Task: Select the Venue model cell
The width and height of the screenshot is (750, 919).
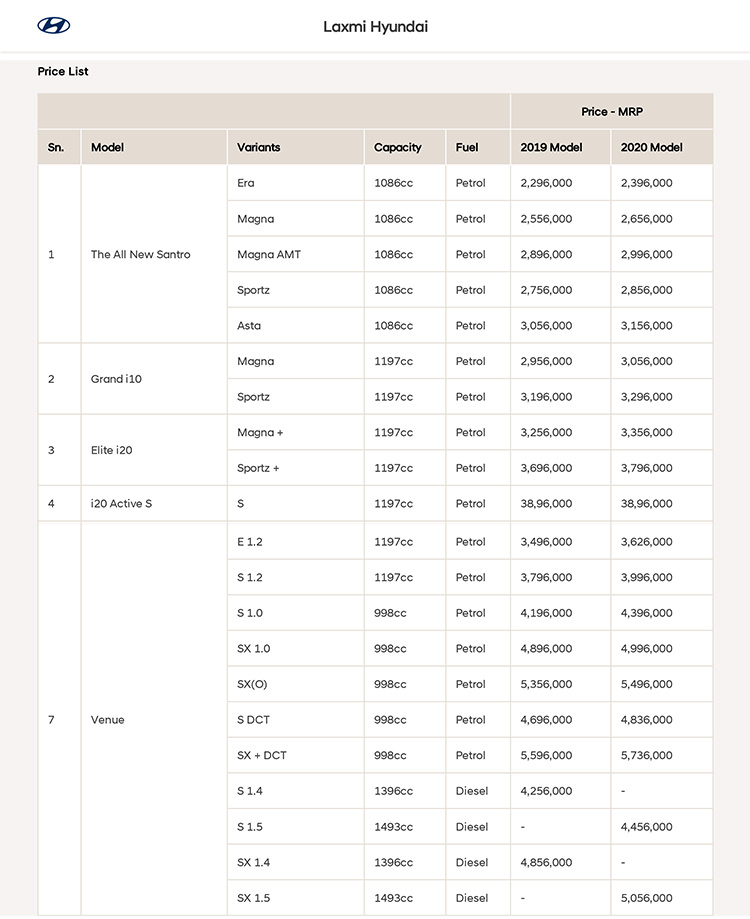Action: coord(107,720)
